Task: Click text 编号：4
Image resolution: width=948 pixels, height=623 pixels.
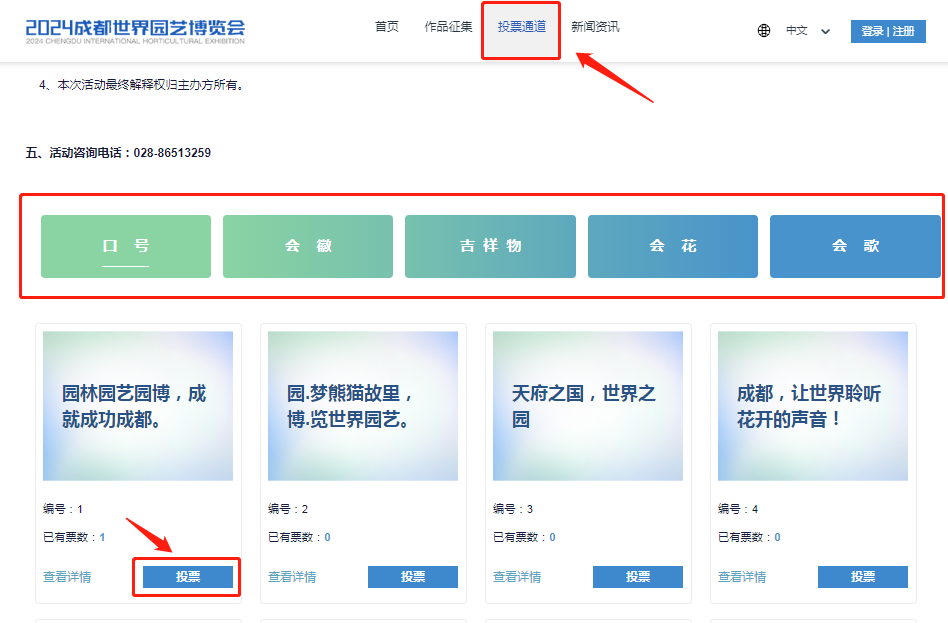Action: [738, 509]
